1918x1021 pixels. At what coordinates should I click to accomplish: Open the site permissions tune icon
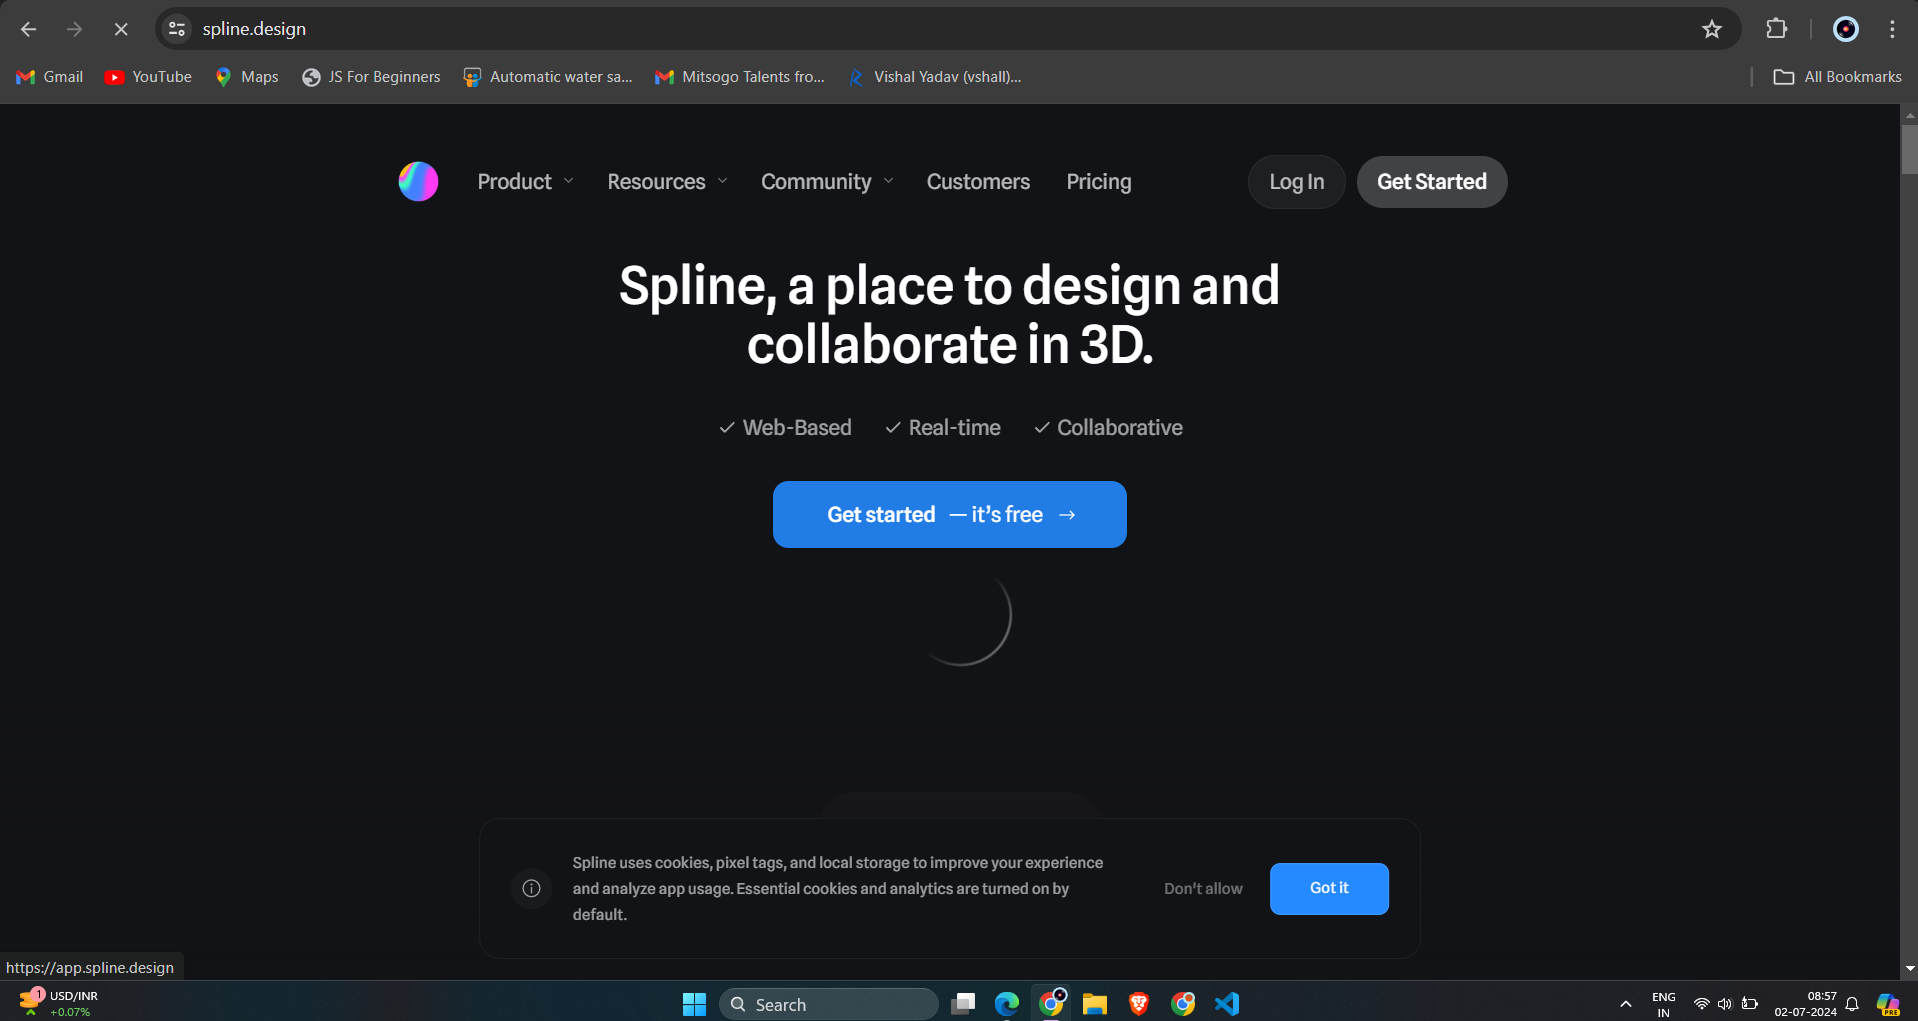176,29
